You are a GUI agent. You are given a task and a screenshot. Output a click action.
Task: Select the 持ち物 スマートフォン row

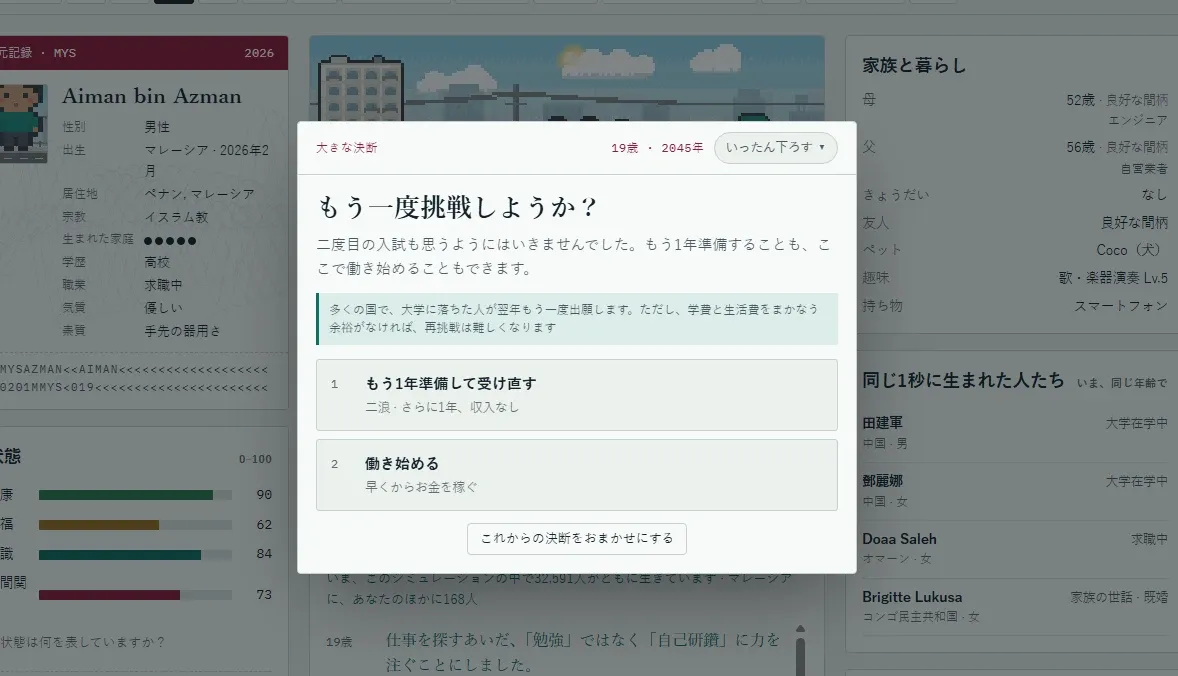pos(1015,306)
